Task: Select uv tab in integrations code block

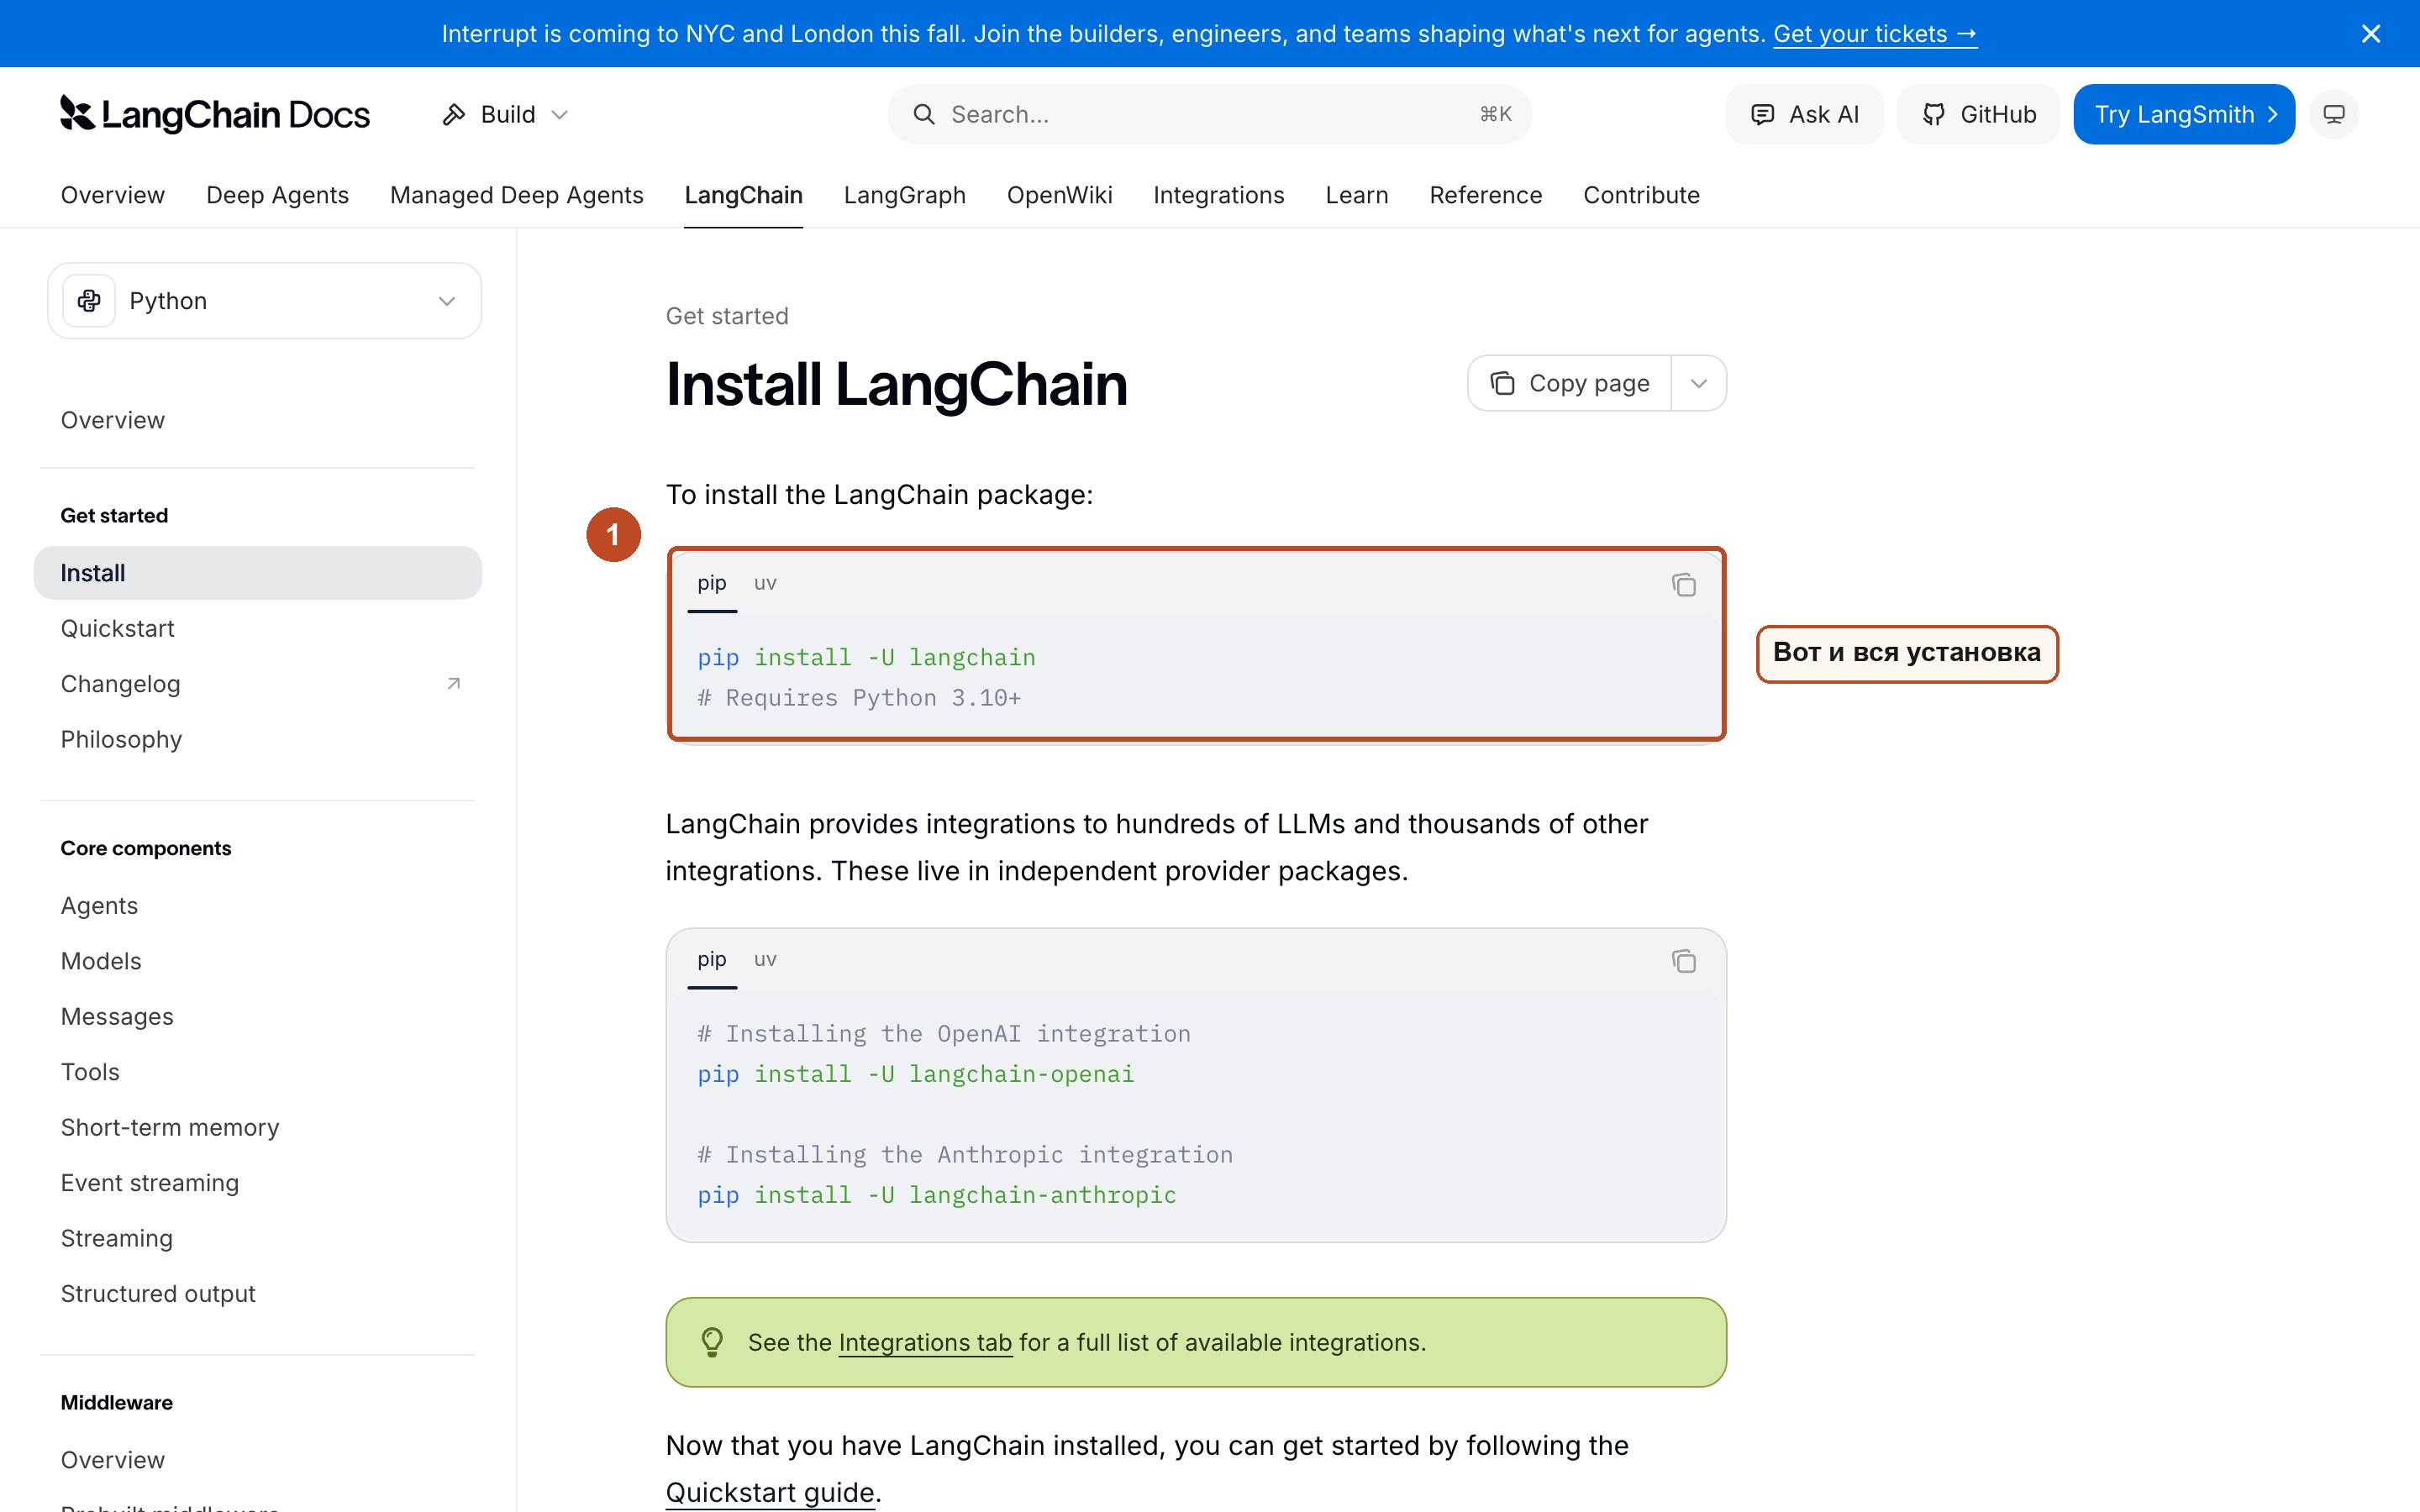Action: (765, 960)
